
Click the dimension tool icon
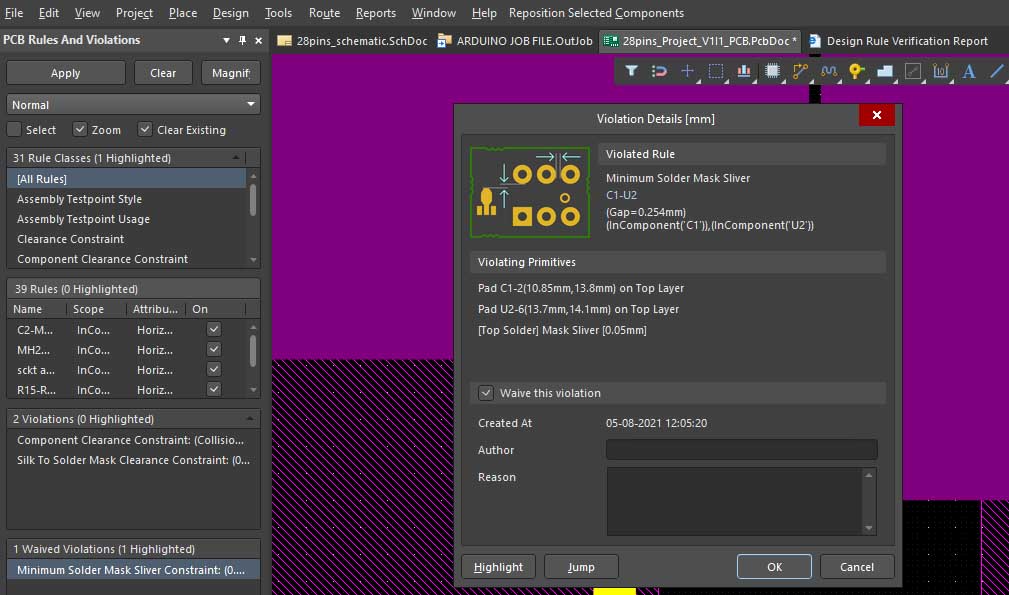click(x=940, y=71)
